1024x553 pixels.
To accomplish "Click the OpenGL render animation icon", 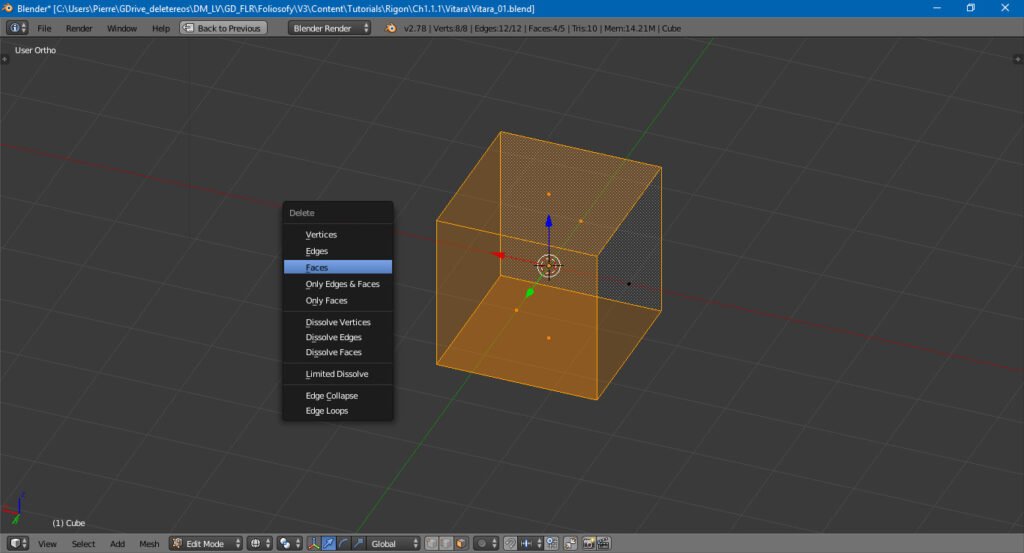I will 604,543.
